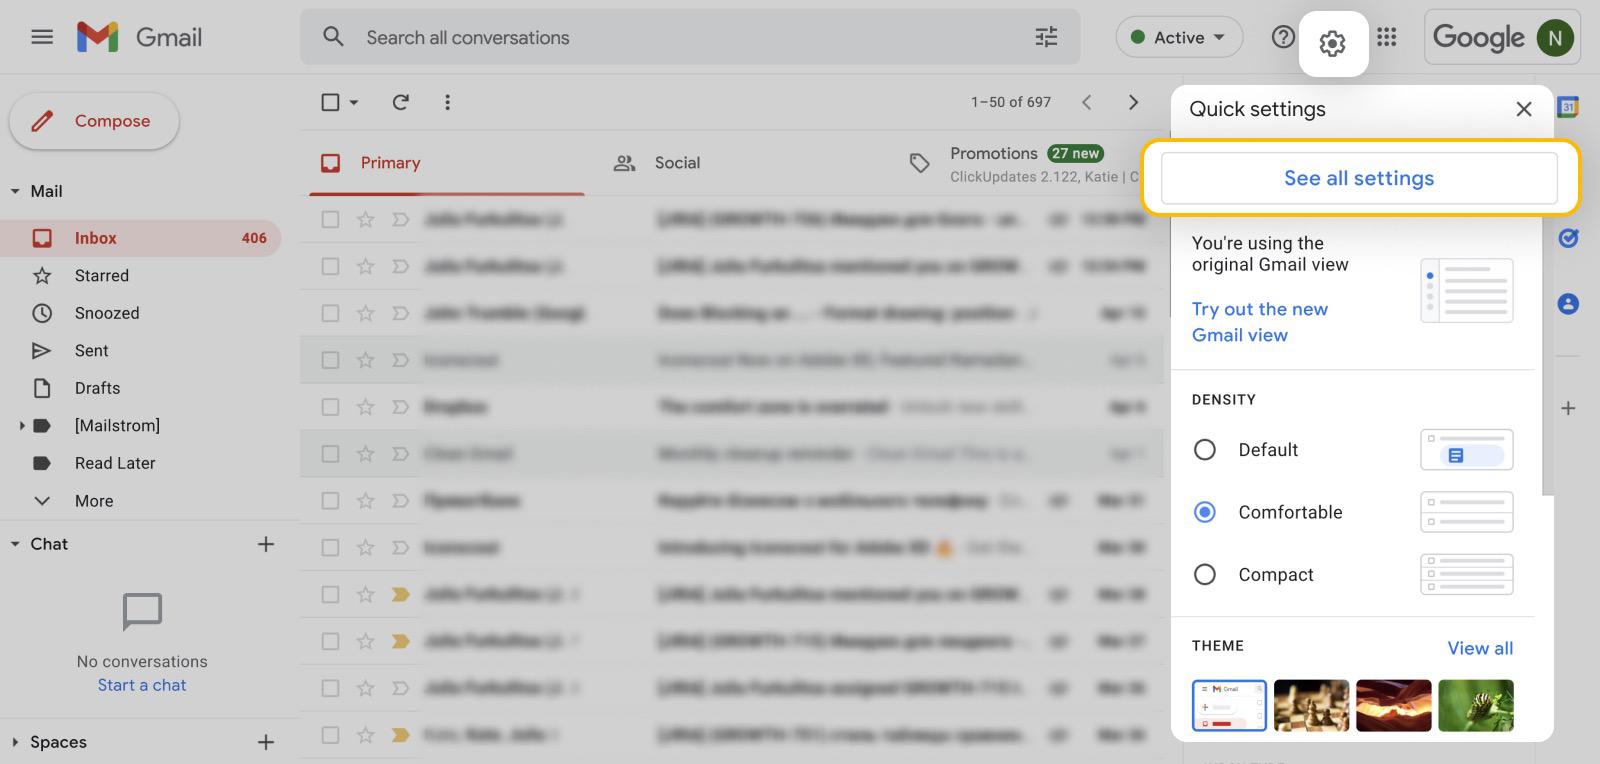Open the main menu hamburger icon
1600x764 pixels.
(x=42, y=38)
